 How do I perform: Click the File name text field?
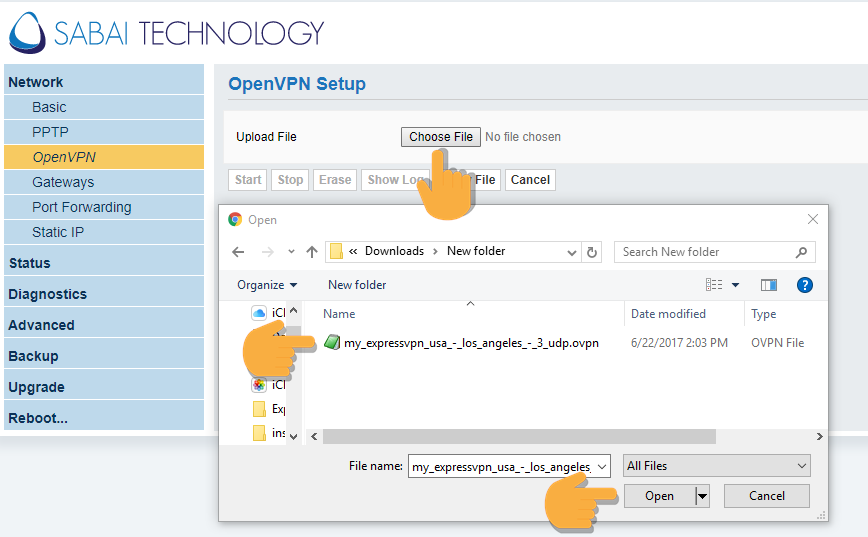tap(502, 467)
